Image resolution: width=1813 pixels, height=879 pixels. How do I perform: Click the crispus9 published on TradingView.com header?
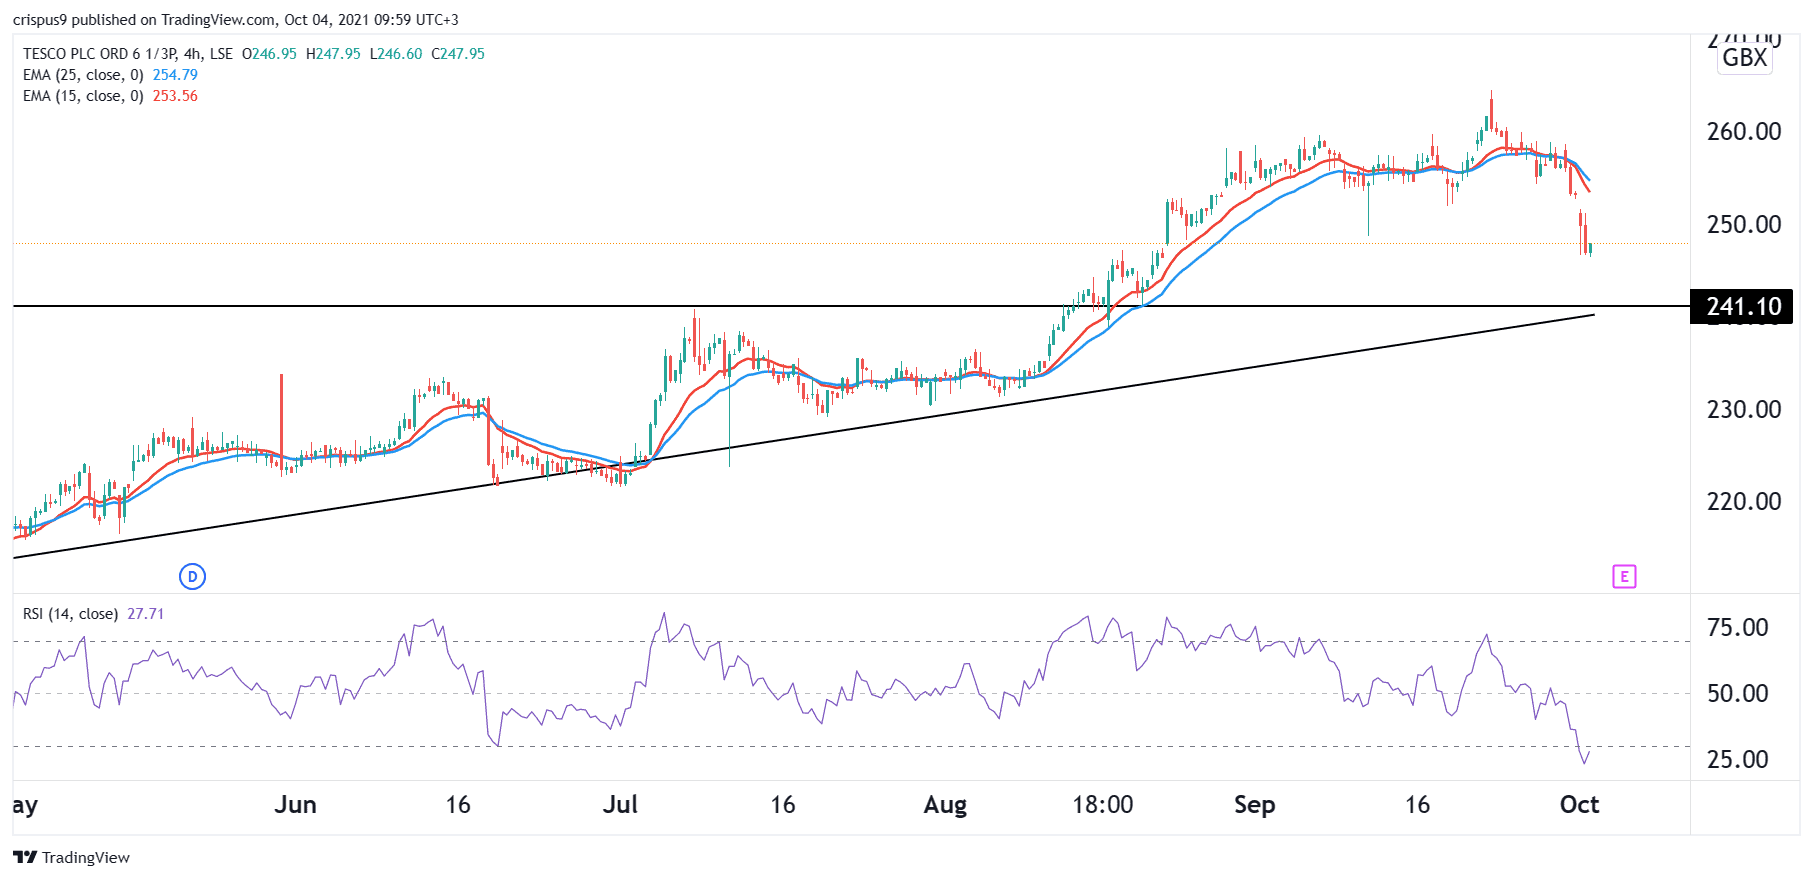(x=236, y=20)
